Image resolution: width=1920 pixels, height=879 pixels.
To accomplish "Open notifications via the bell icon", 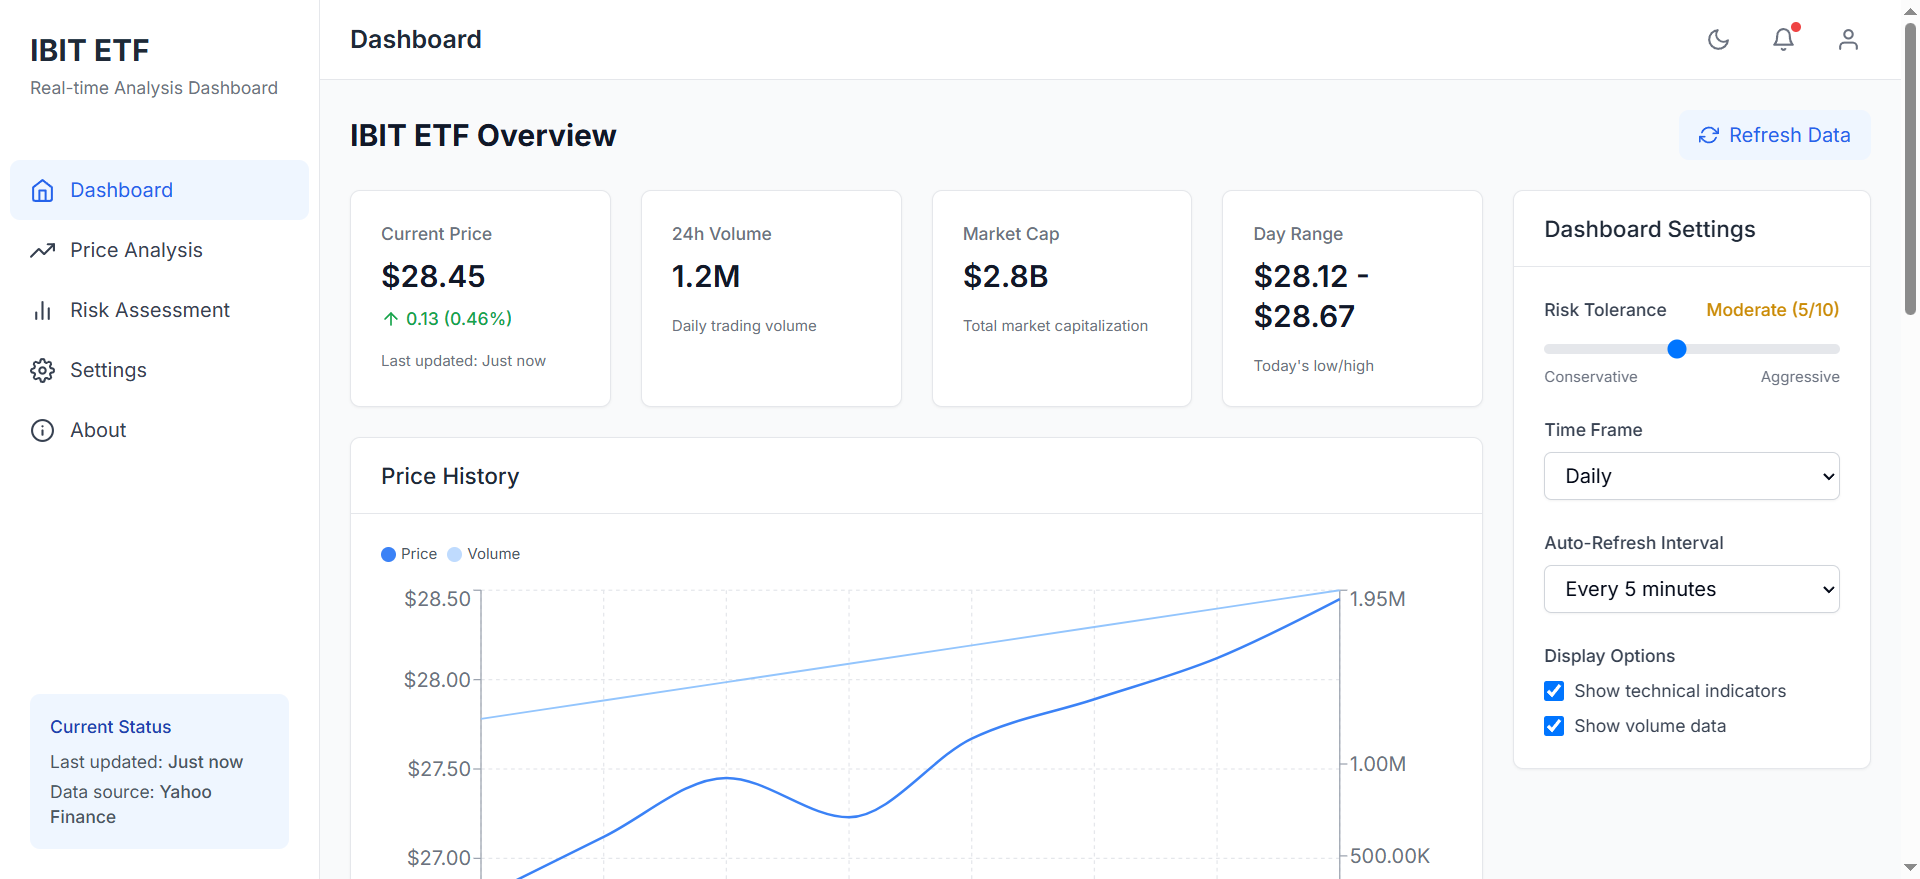I will click(x=1783, y=40).
